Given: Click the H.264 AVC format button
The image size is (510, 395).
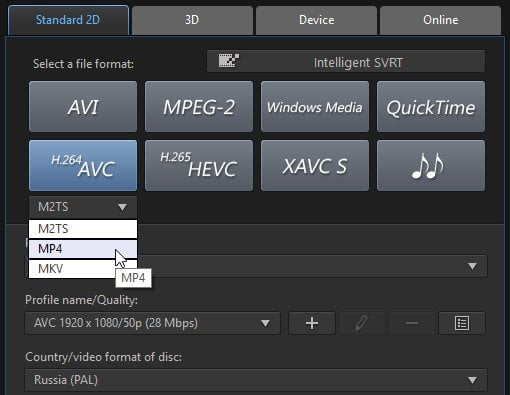Looking at the screenshot, I should [x=83, y=165].
